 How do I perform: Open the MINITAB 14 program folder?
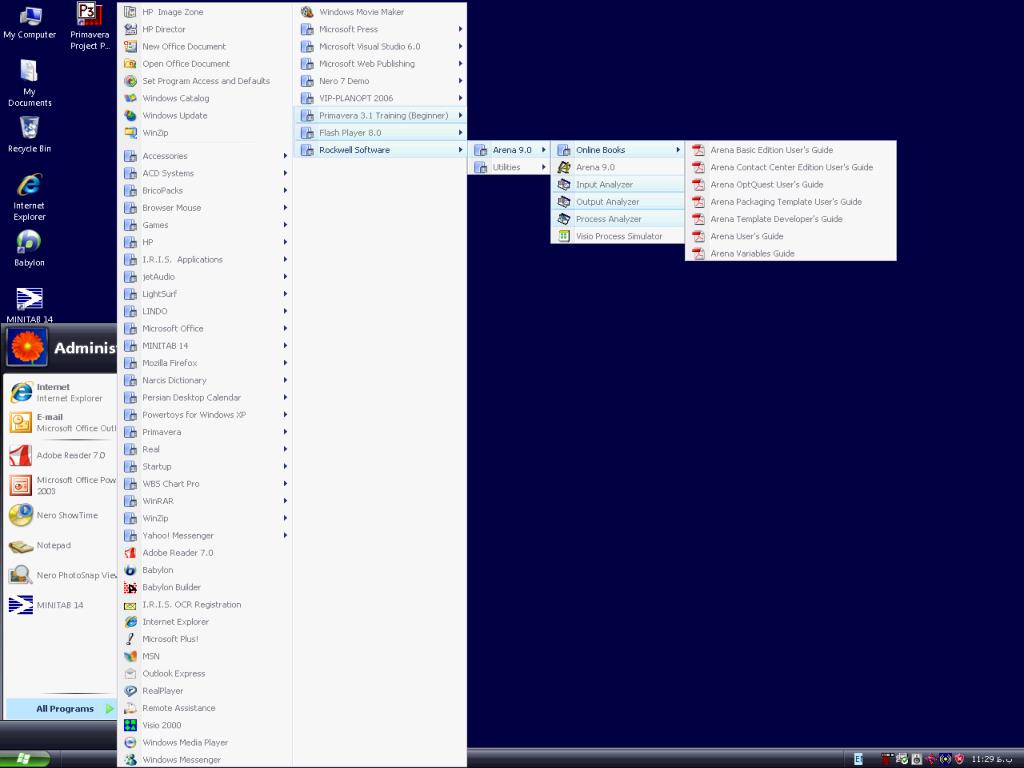[206, 345]
